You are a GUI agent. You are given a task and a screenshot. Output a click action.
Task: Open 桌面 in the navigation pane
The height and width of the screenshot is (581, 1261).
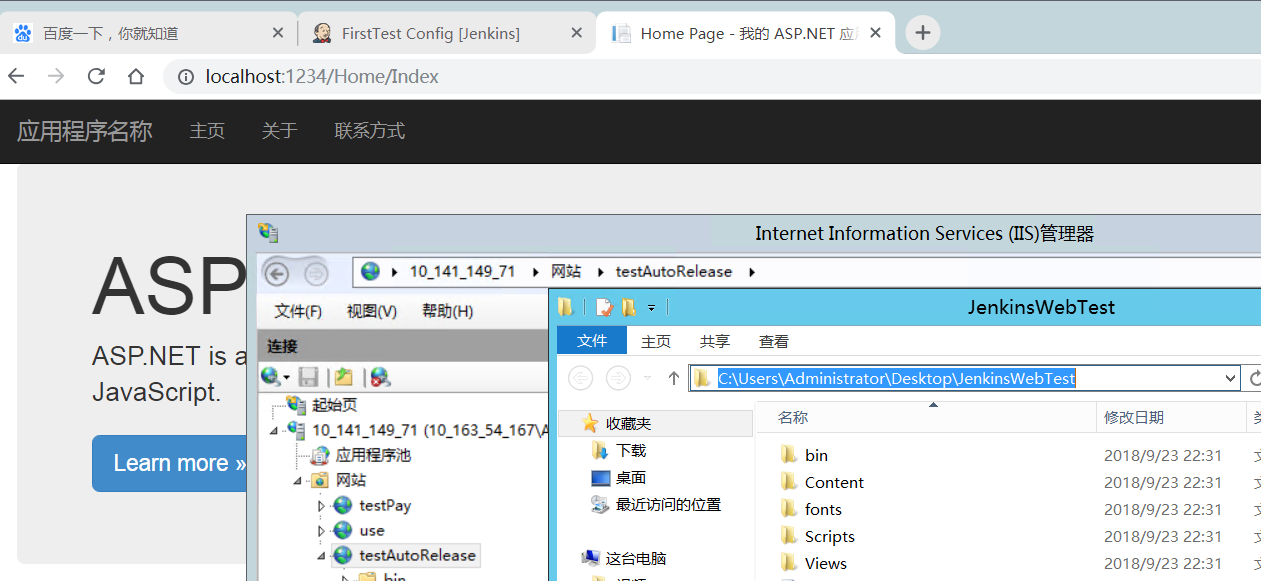pos(631,478)
